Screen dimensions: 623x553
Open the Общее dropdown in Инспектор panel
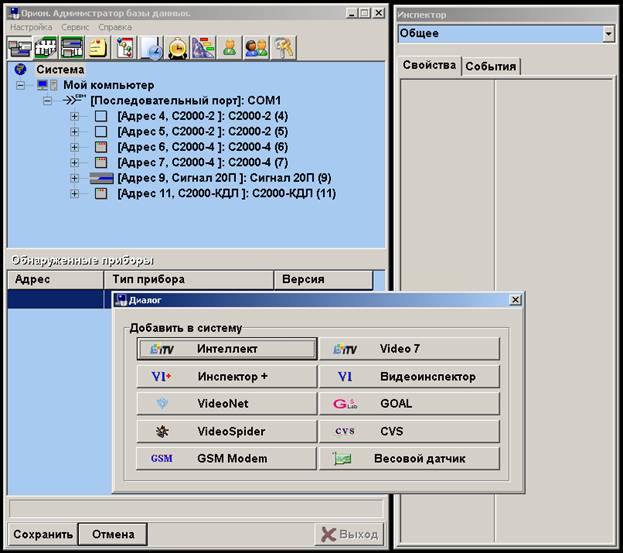(607, 34)
